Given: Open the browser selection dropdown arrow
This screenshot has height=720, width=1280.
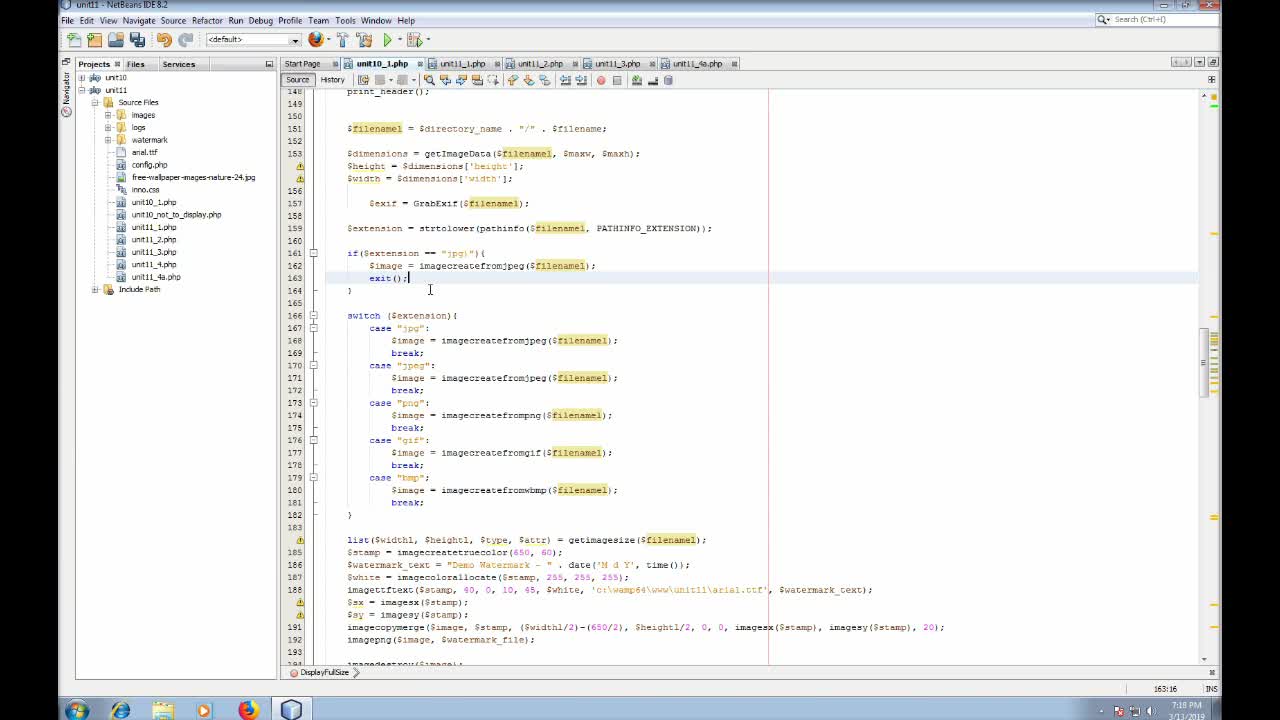Looking at the screenshot, I should point(327,40).
